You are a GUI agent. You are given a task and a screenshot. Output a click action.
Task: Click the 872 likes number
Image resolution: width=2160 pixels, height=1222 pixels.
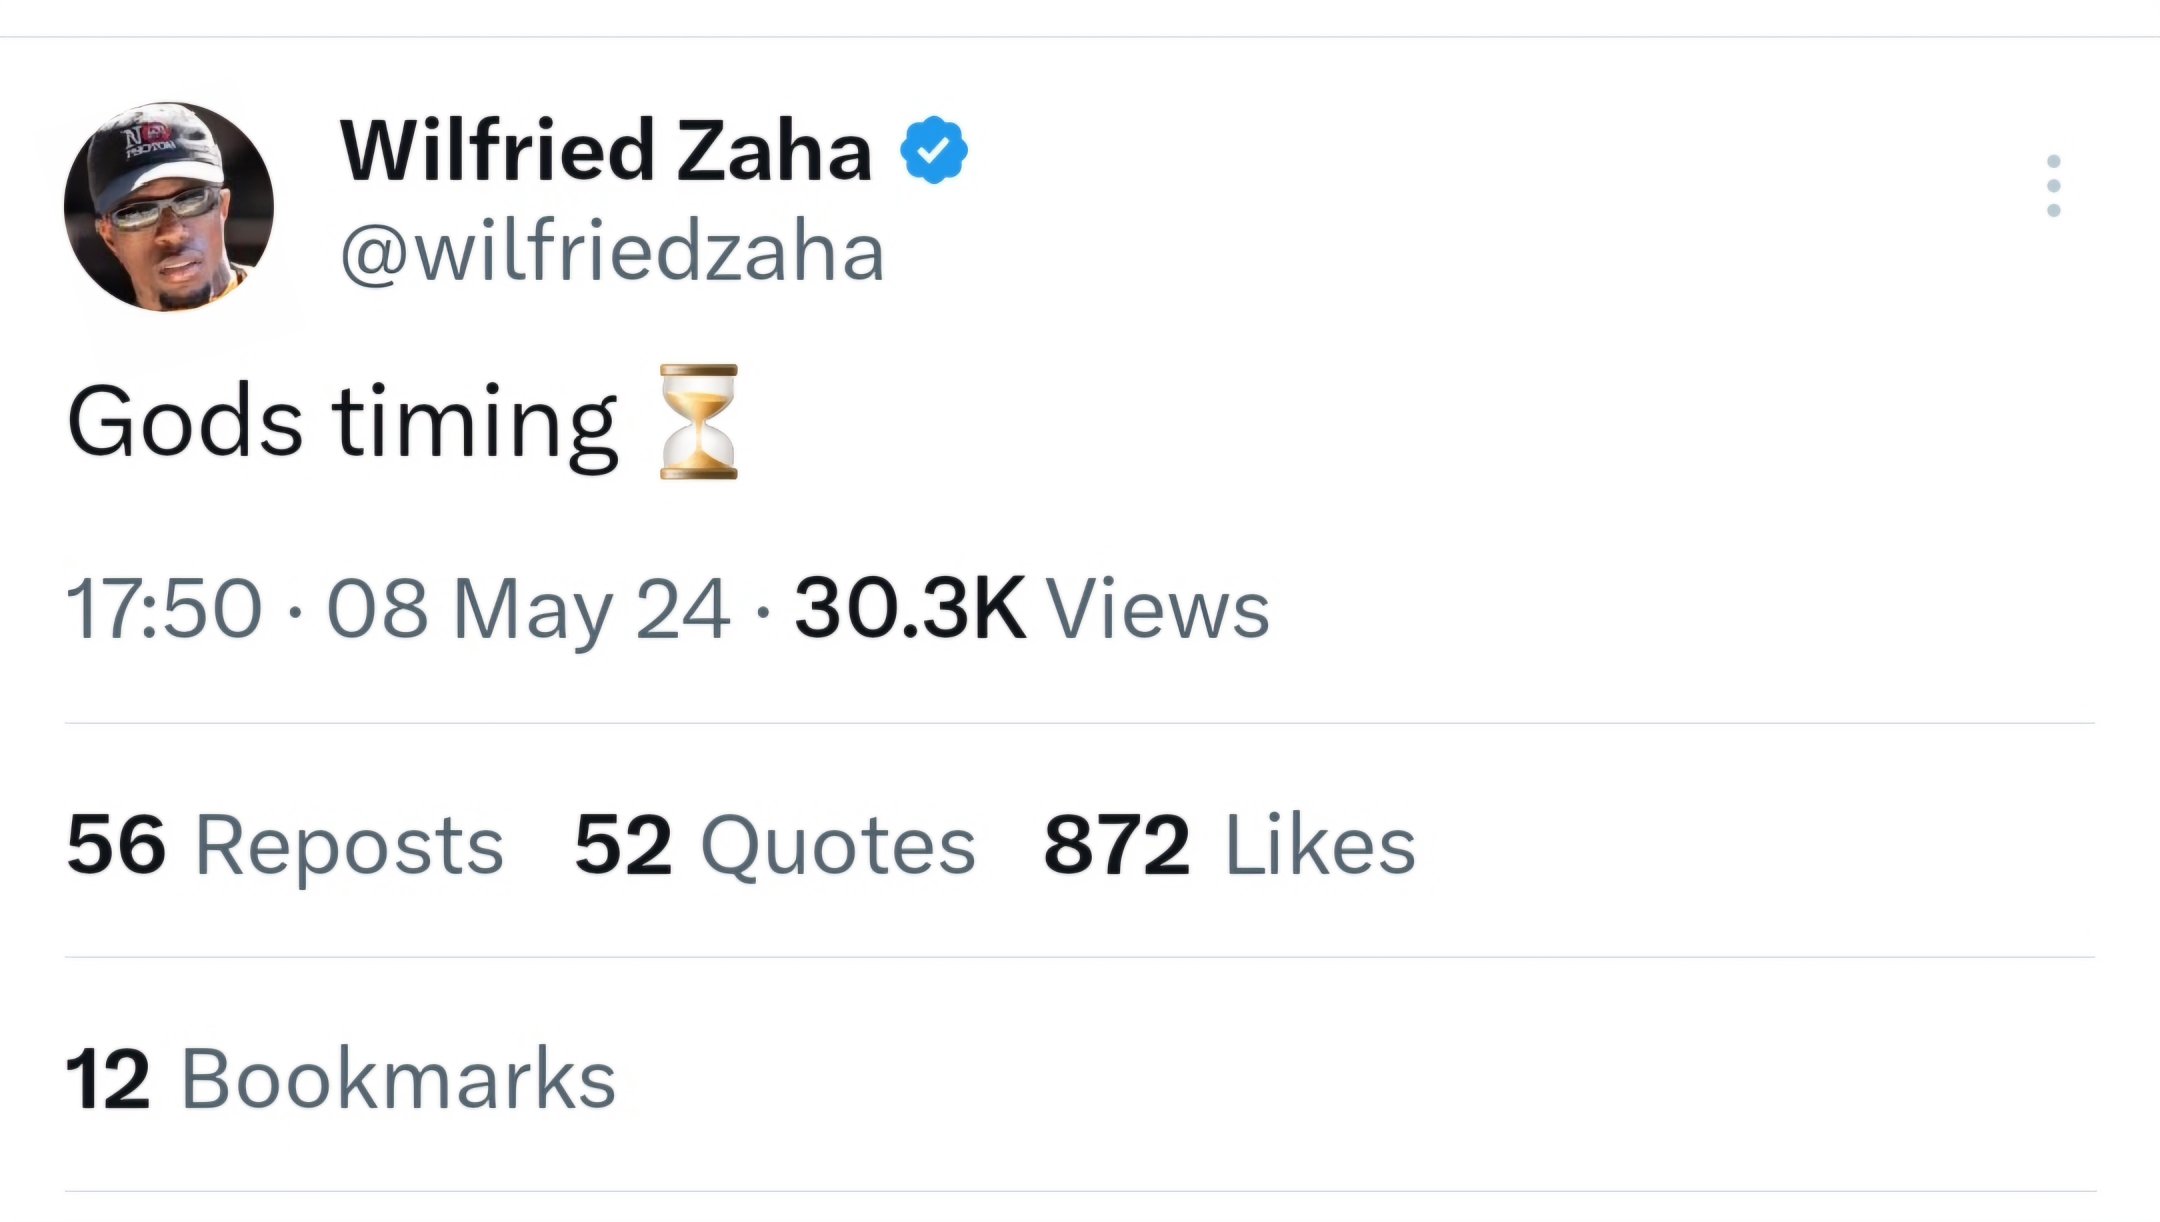point(1117,845)
